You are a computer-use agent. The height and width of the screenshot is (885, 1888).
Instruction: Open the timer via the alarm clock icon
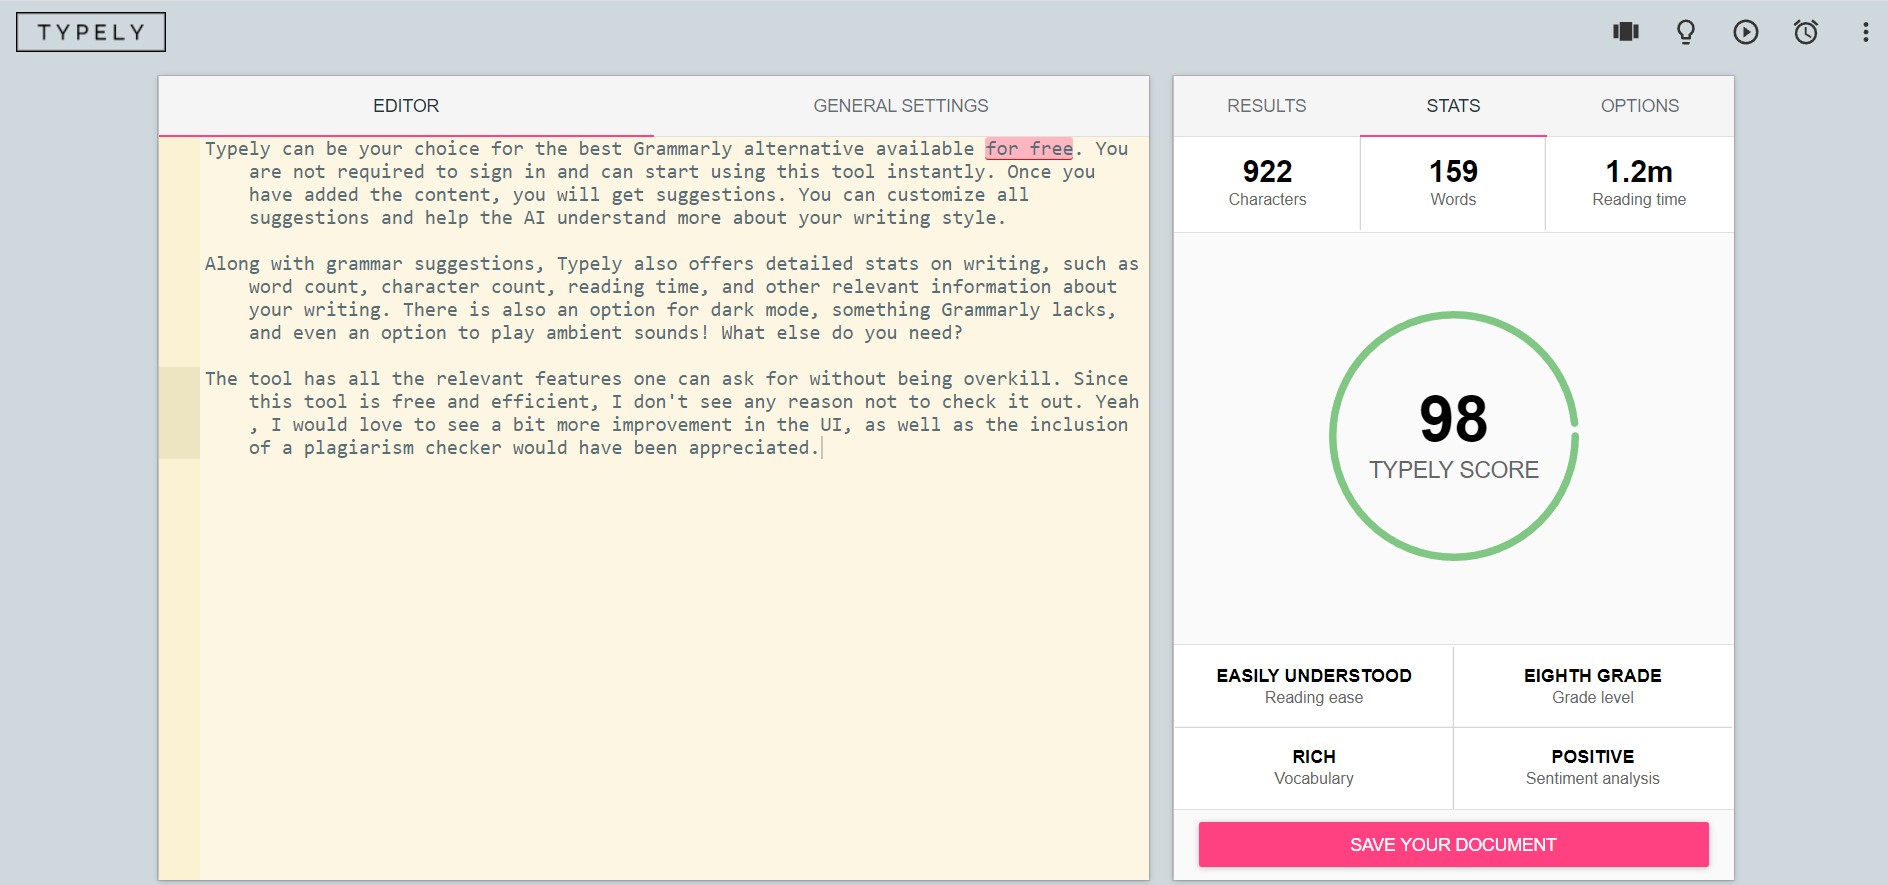(x=1806, y=32)
